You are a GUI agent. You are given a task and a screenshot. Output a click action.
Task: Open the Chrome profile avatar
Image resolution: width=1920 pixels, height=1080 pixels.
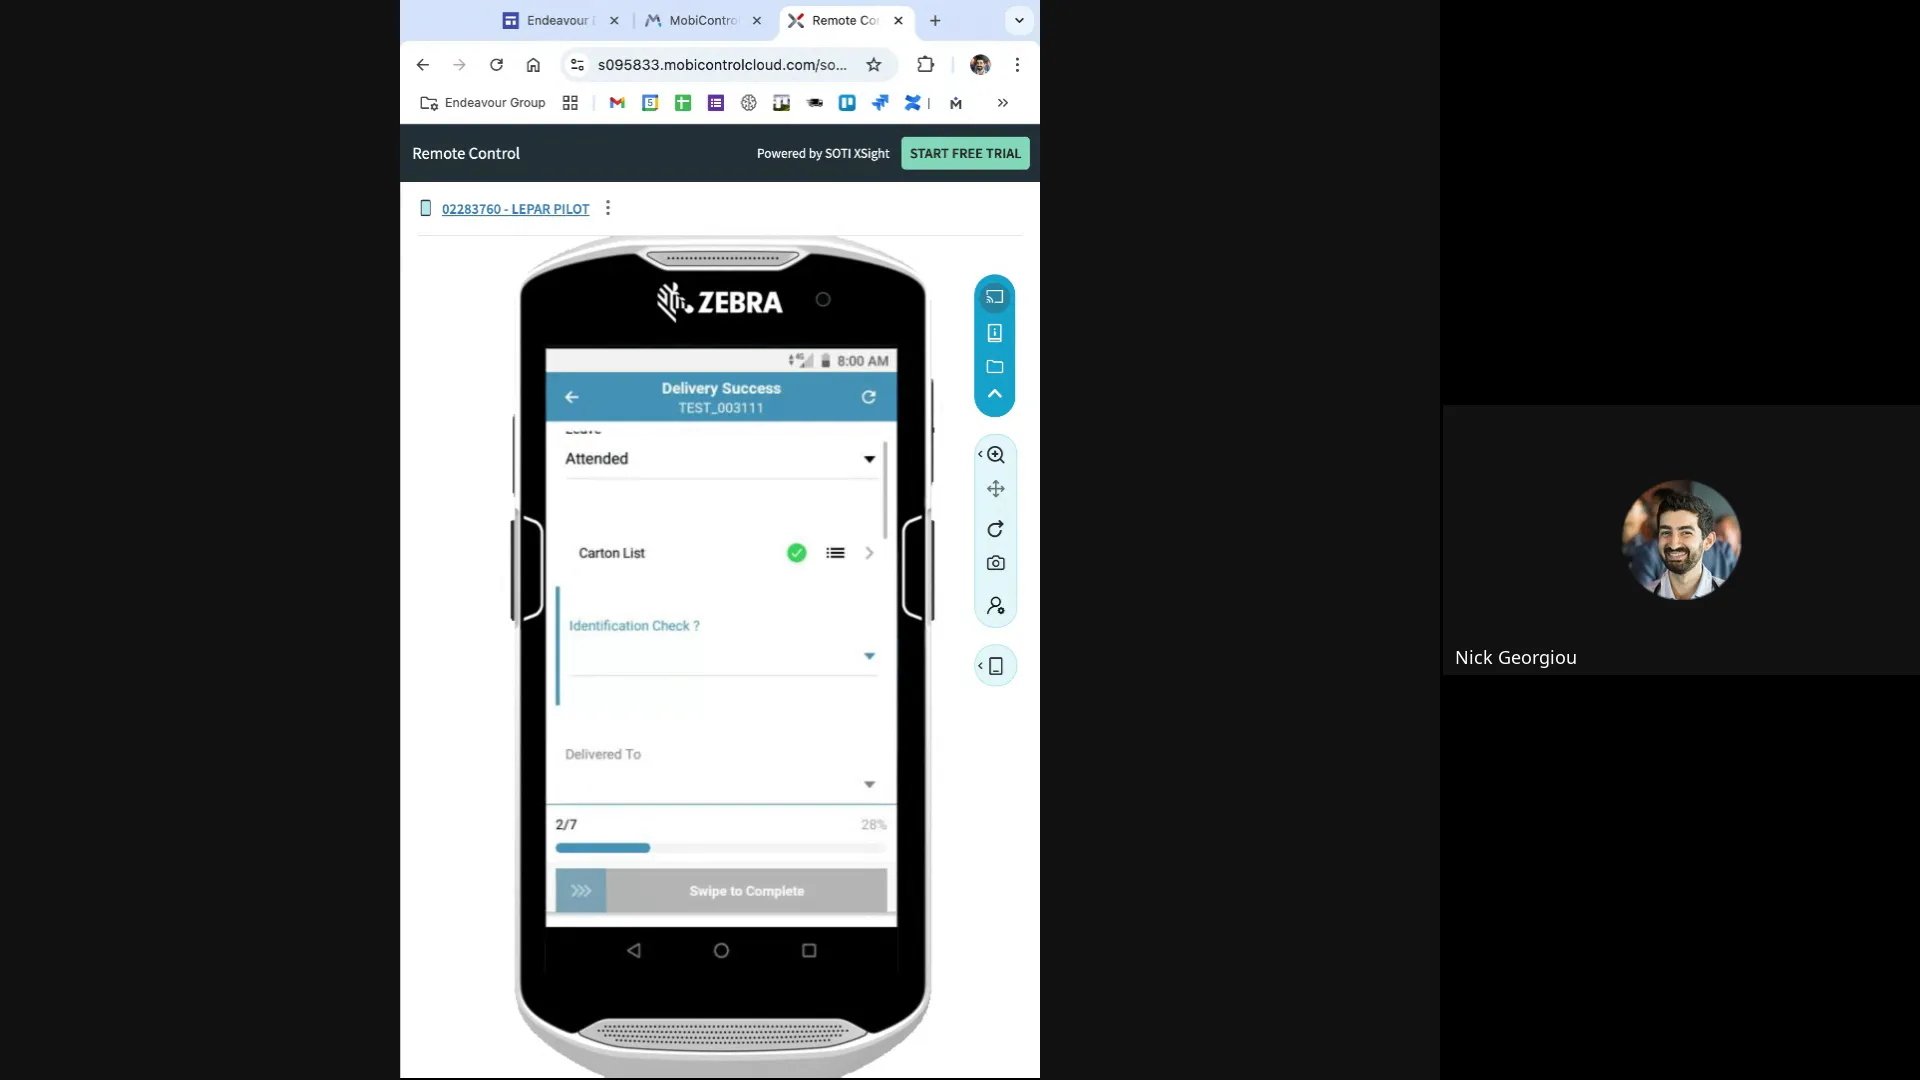(980, 65)
